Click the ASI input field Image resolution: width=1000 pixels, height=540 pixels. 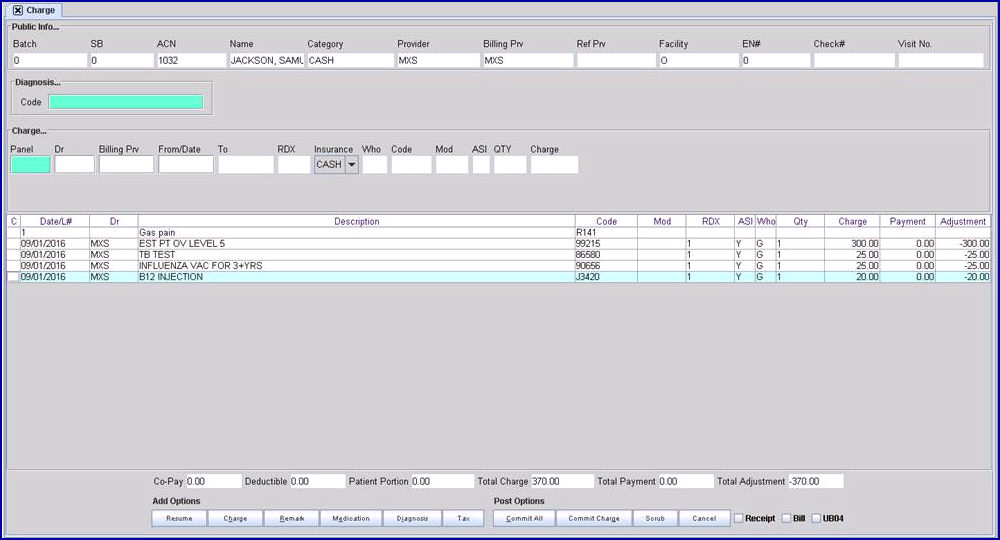[482, 164]
